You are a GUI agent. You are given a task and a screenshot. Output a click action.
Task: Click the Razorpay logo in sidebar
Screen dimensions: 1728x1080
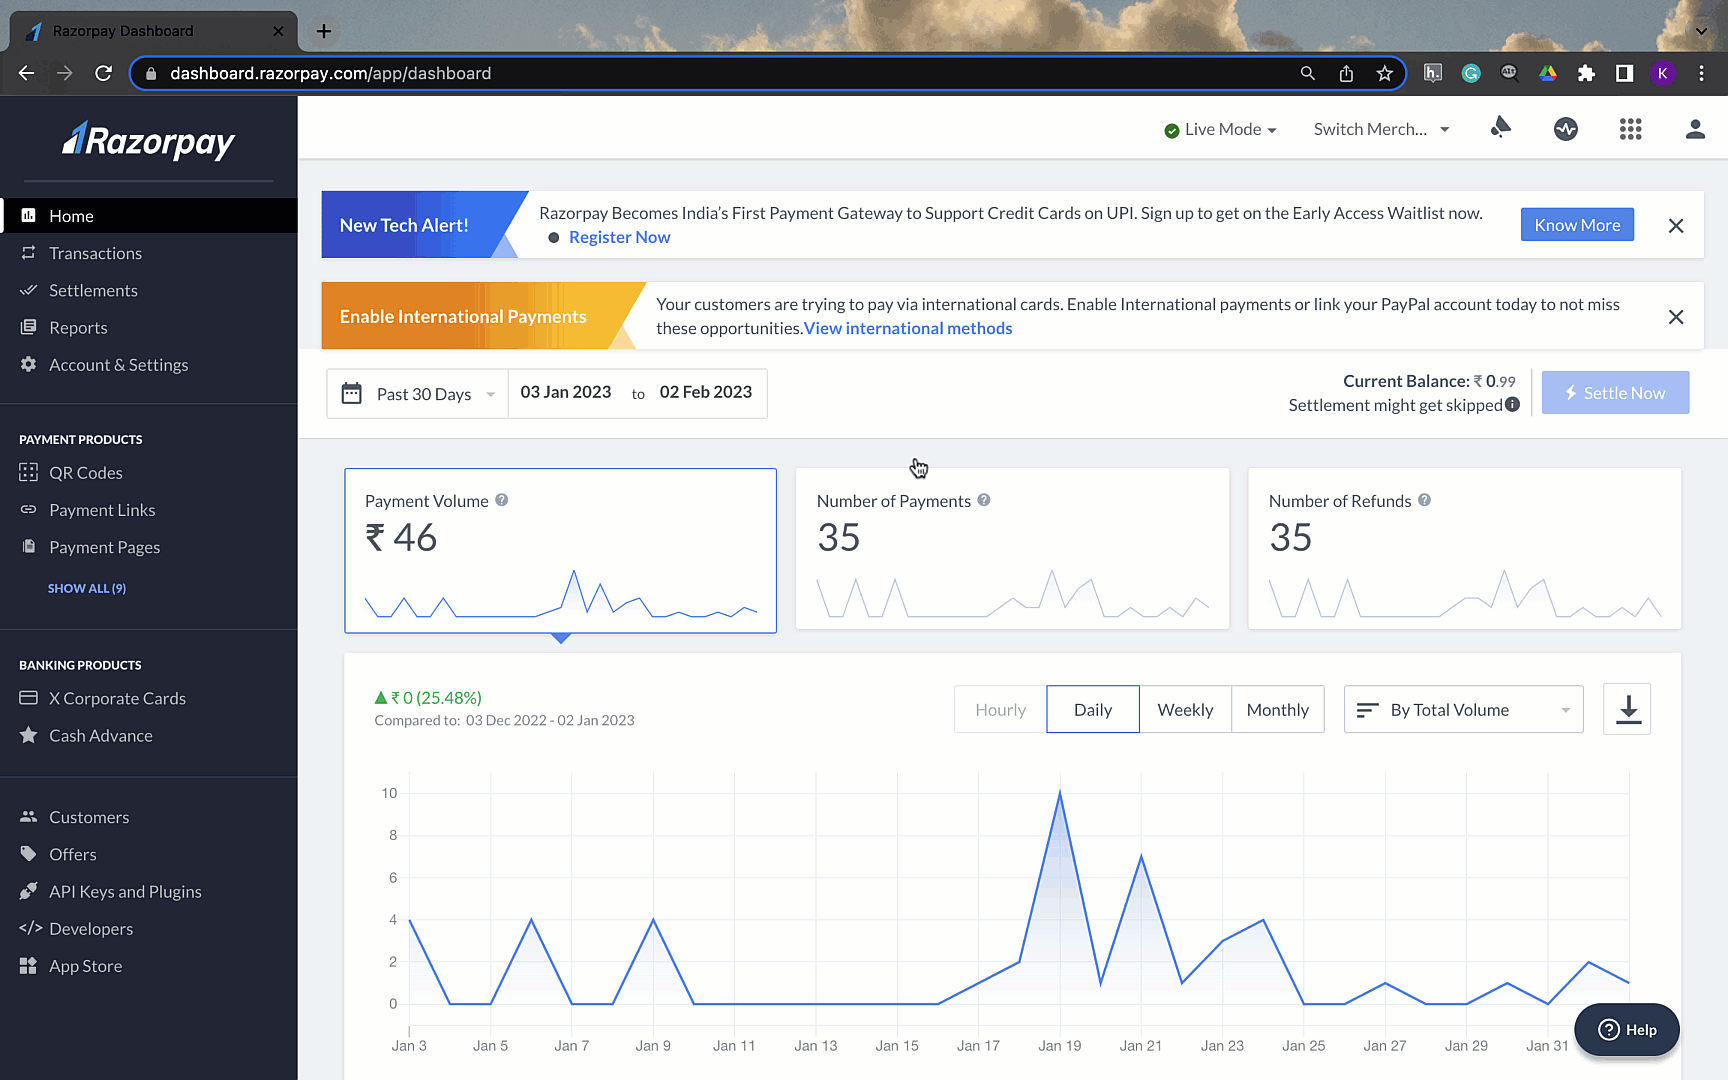pos(148,141)
